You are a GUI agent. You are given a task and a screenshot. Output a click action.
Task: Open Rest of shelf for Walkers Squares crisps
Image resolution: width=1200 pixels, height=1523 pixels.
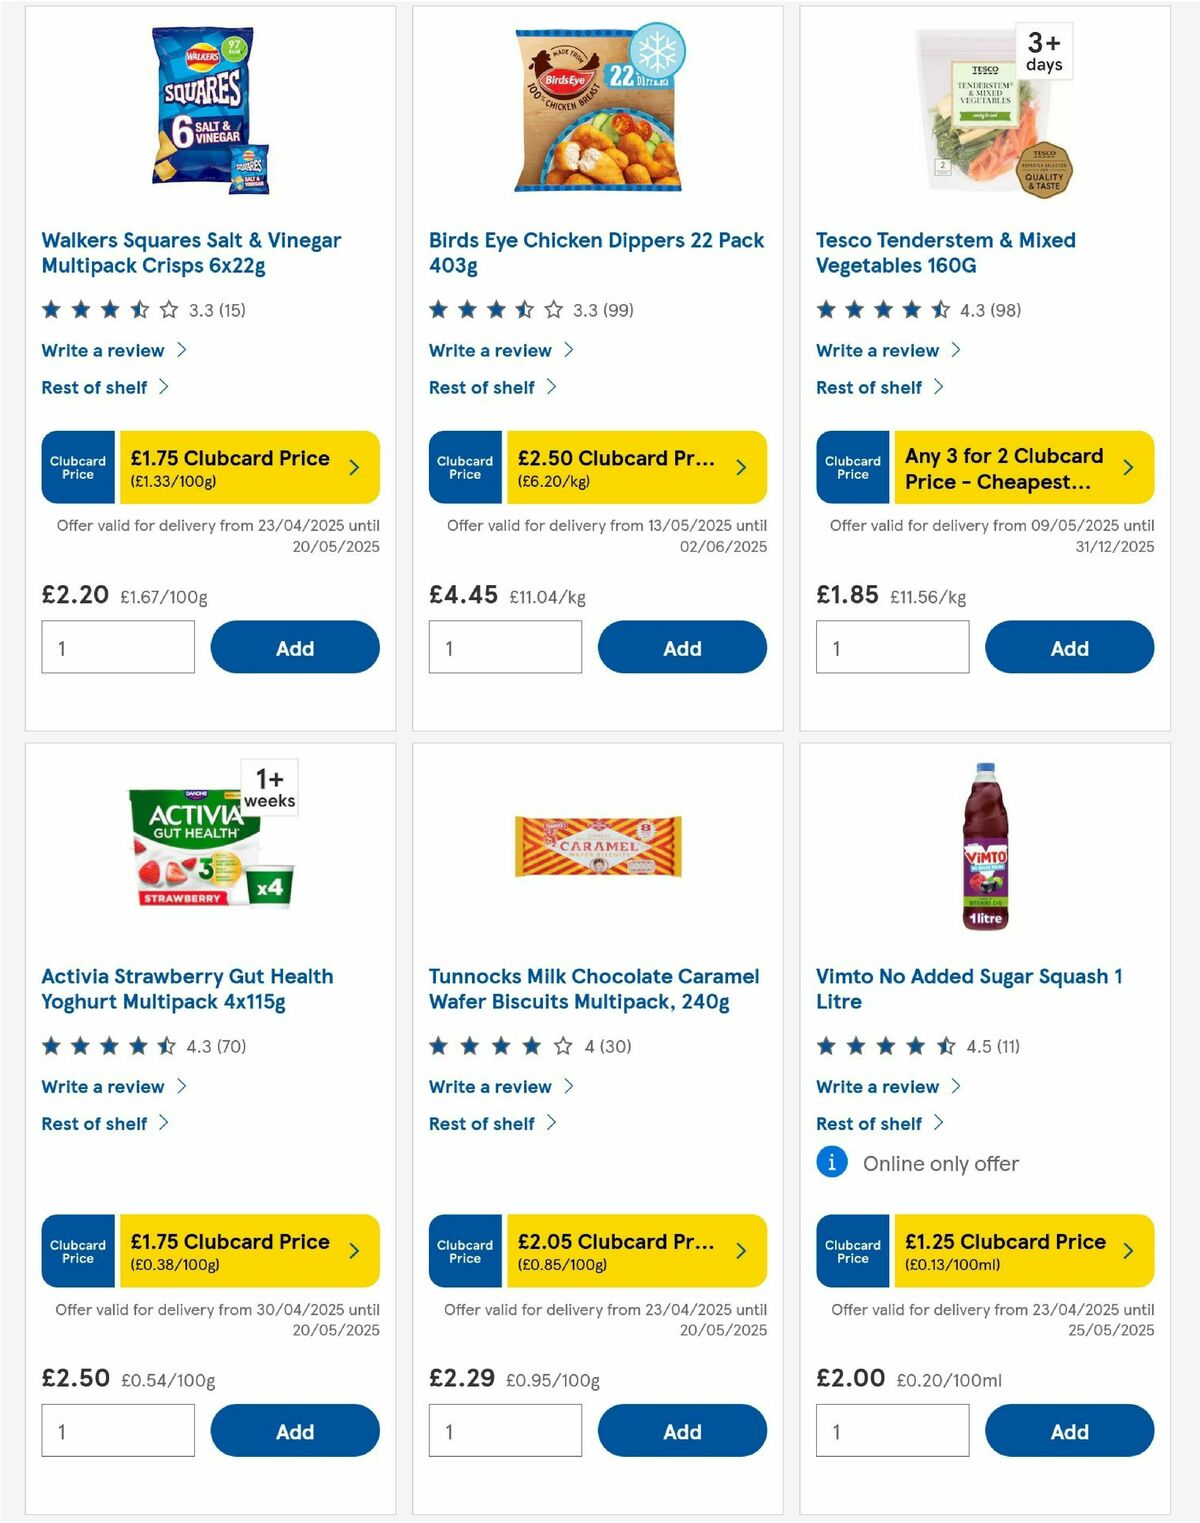(x=94, y=387)
